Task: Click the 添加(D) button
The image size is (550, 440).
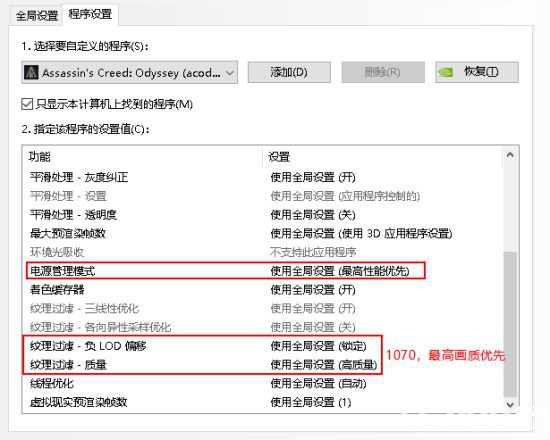Action: click(289, 72)
